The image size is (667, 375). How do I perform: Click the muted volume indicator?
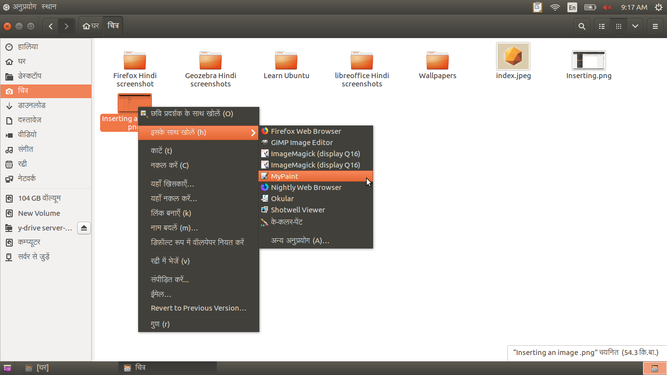[607, 7]
